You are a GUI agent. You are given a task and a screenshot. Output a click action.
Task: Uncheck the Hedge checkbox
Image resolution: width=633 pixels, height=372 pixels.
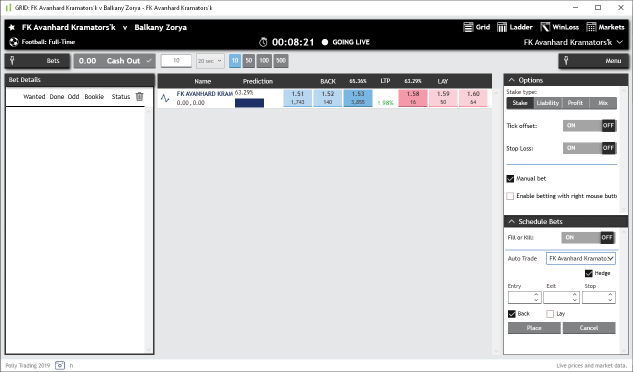[x=589, y=273]
